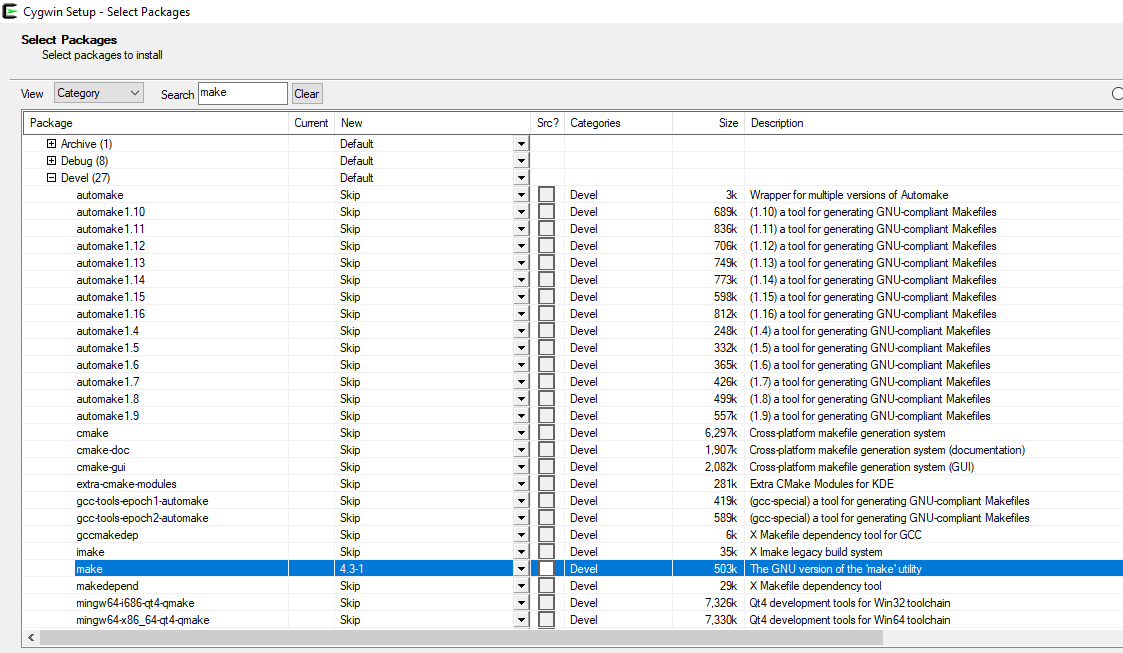Toggle source checkbox for imake
Screen dimensions: 1123x653
tap(546, 552)
